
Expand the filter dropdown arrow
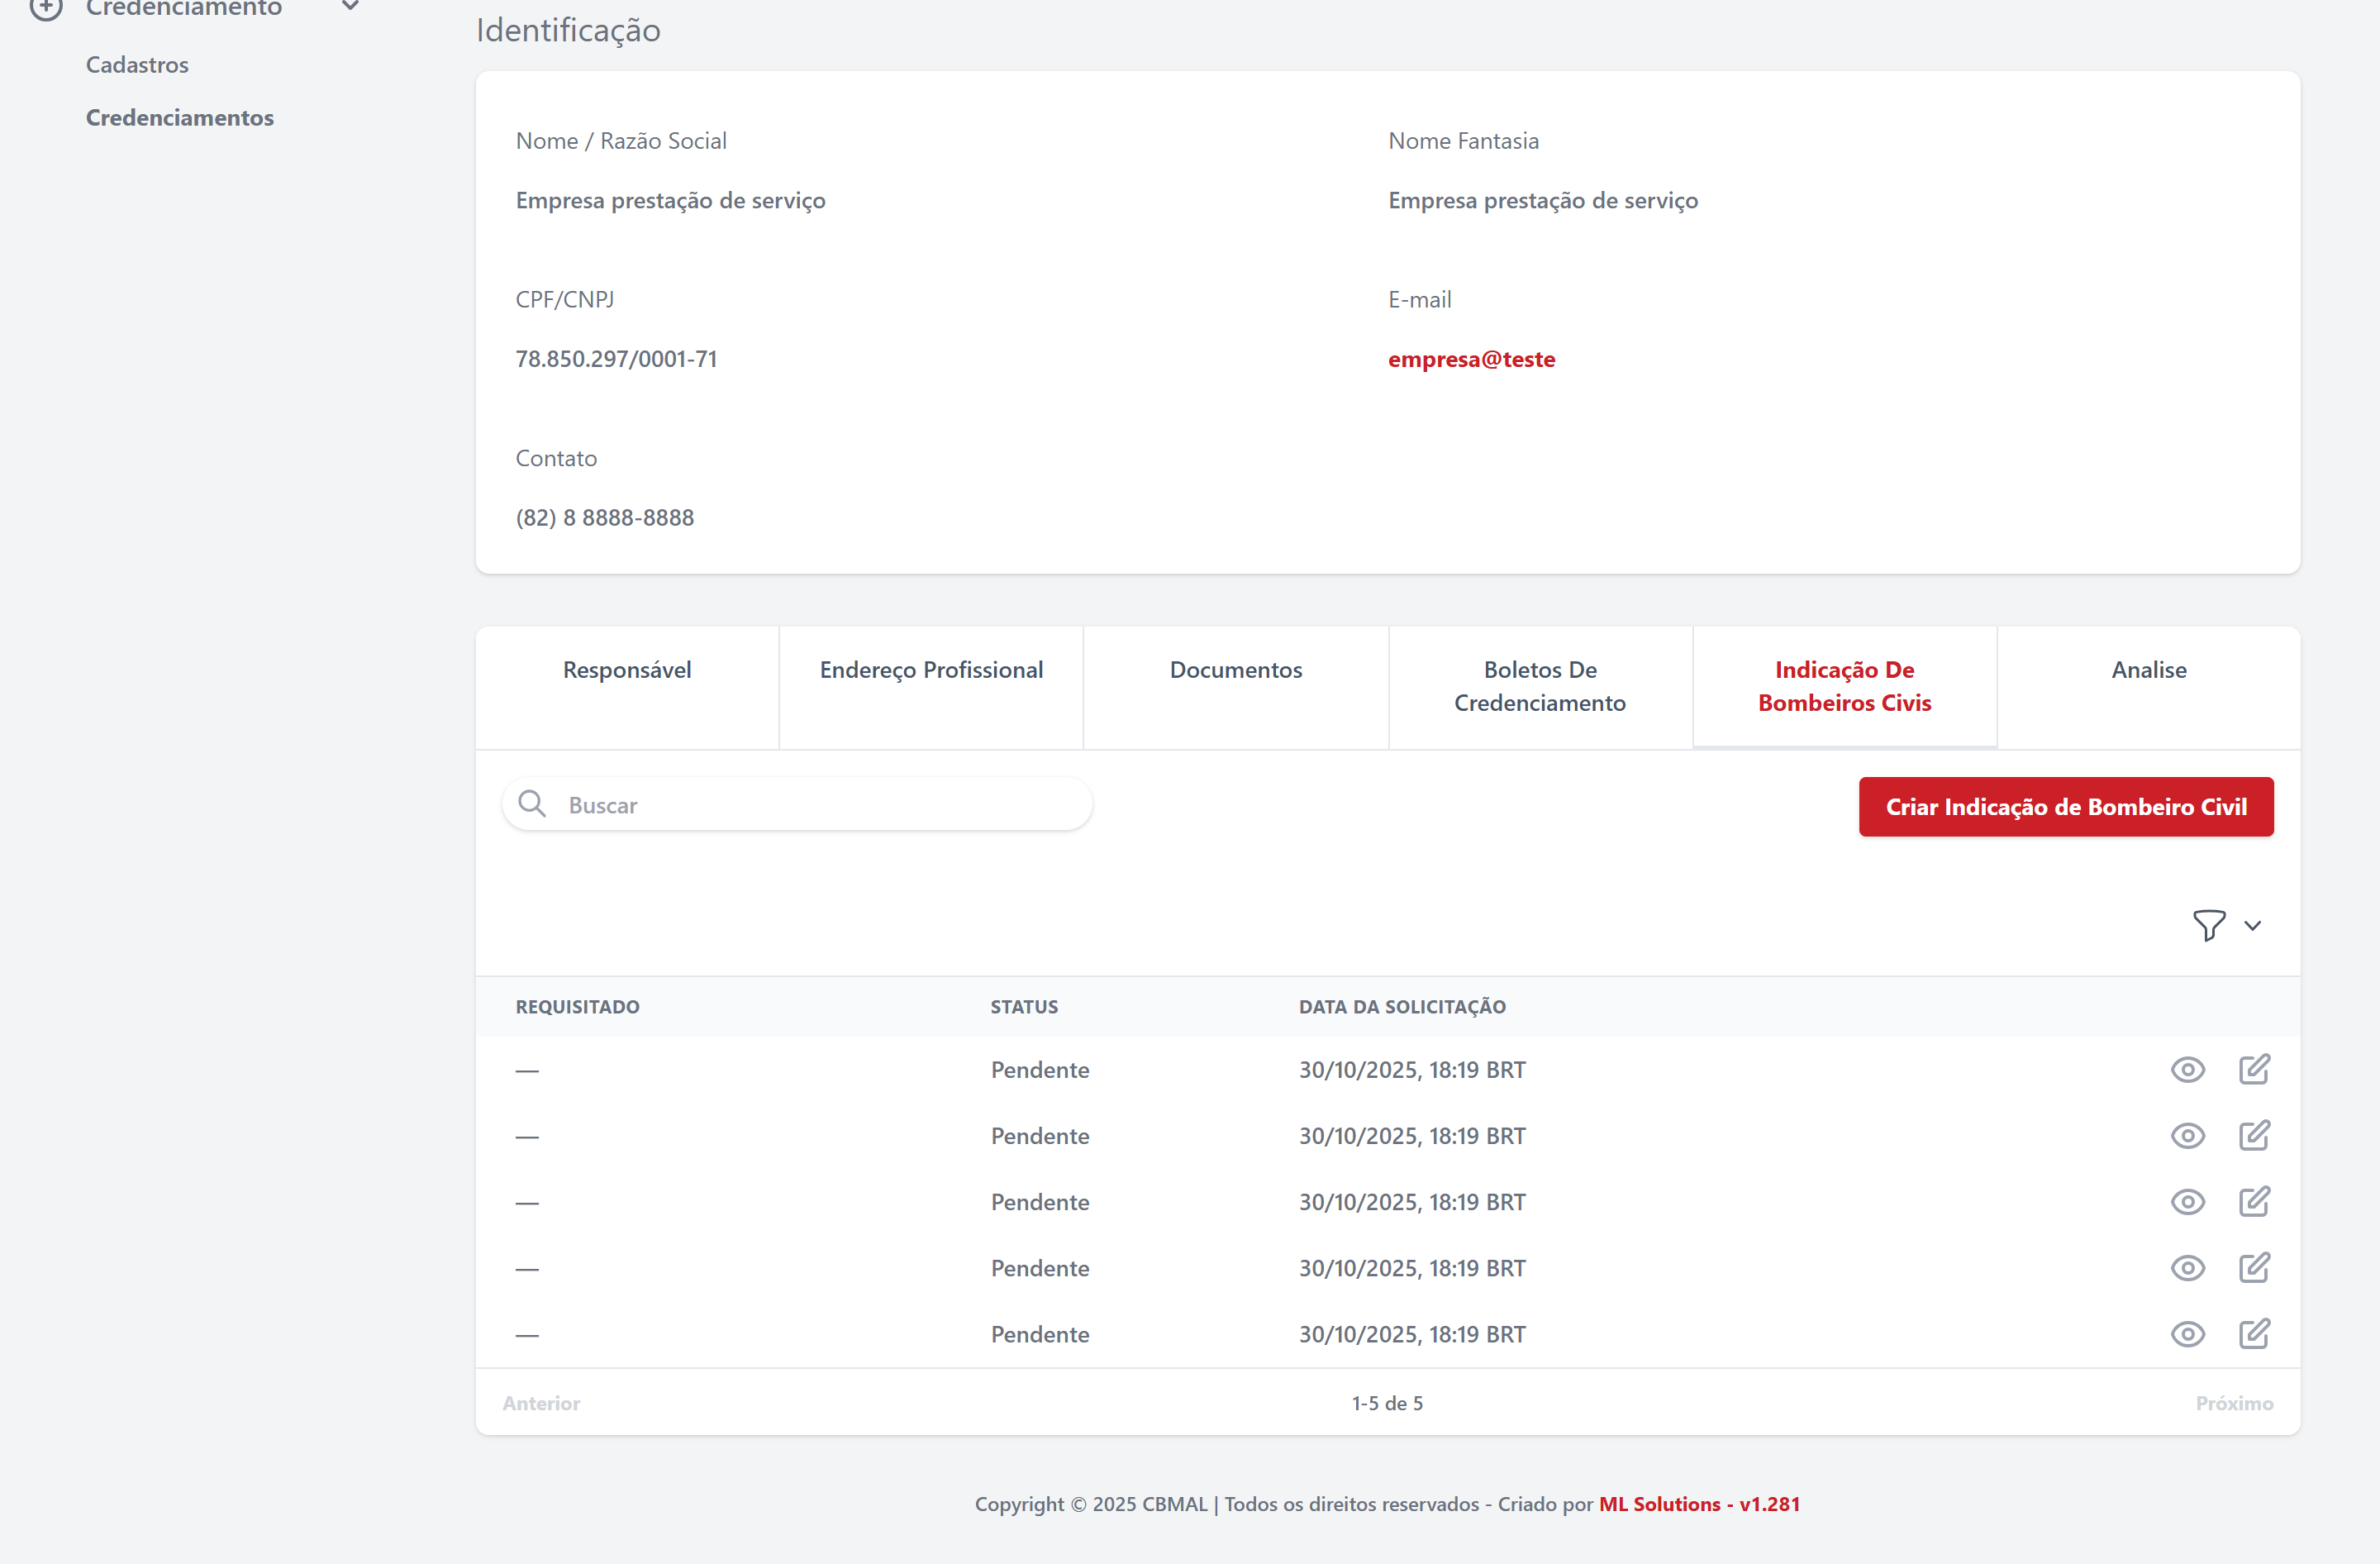[2252, 926]
